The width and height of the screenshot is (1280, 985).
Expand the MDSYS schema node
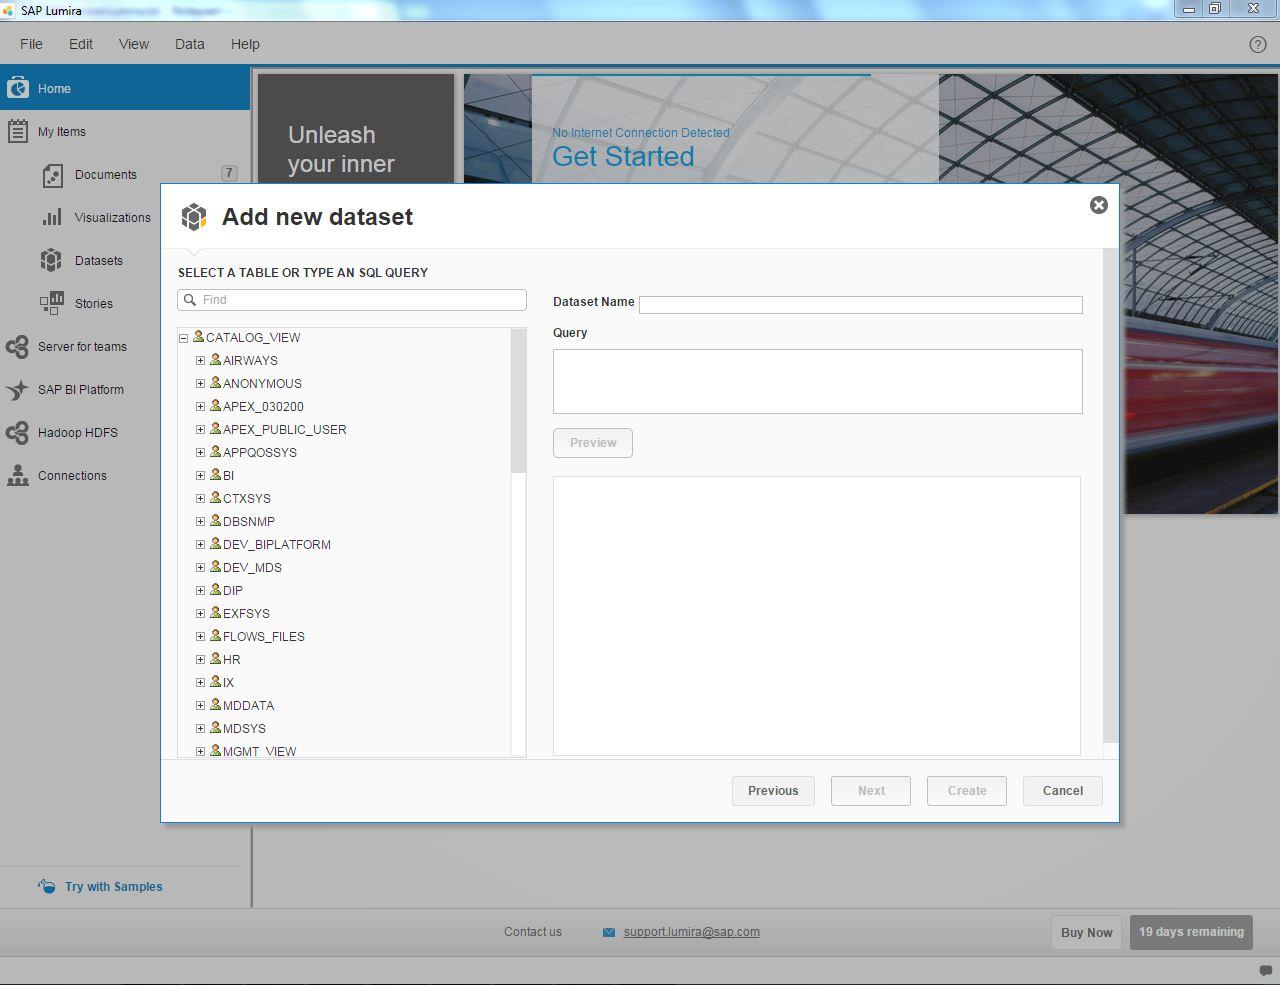click(x=201, y=729)
